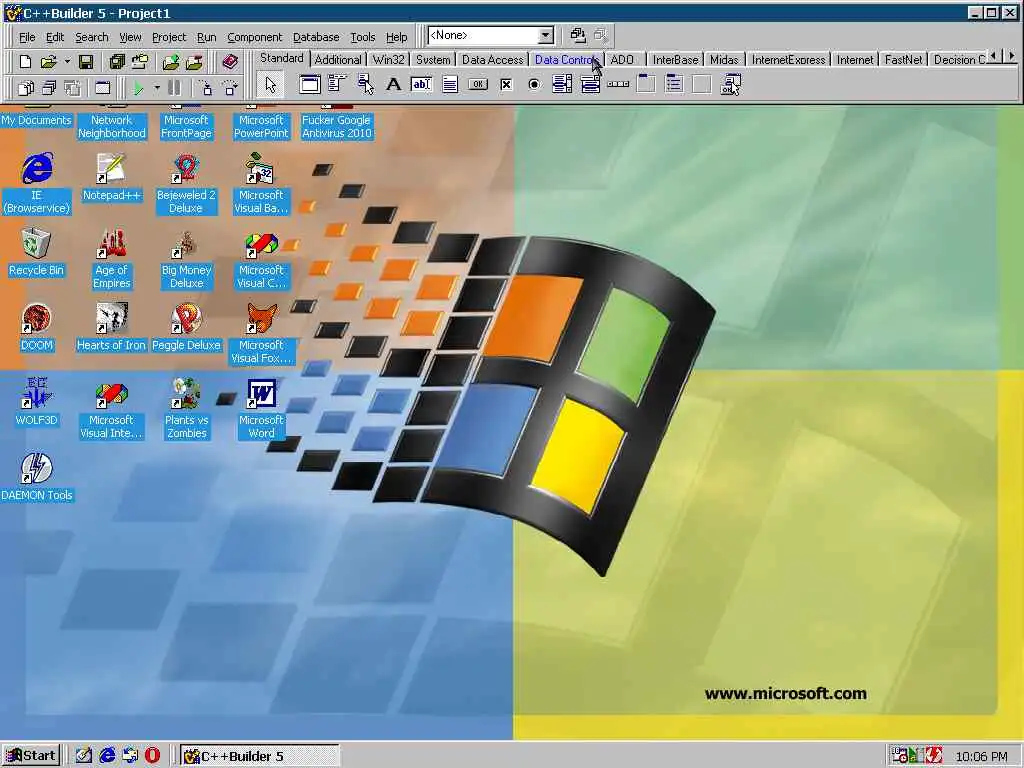Viewport: 1024px width, 768px height.
Task: Click the Open folder toolbar icon
Action: (48, 62)
